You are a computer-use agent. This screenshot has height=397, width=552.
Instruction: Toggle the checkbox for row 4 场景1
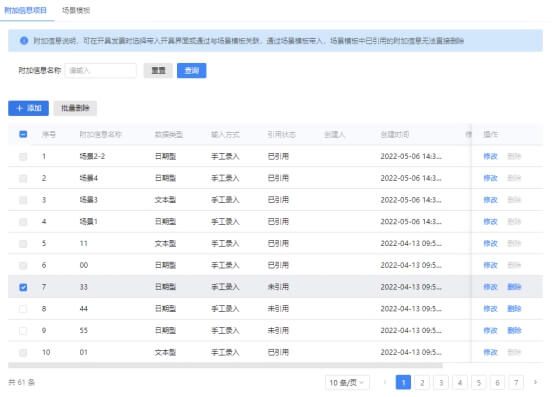click(x=23, y=222)
